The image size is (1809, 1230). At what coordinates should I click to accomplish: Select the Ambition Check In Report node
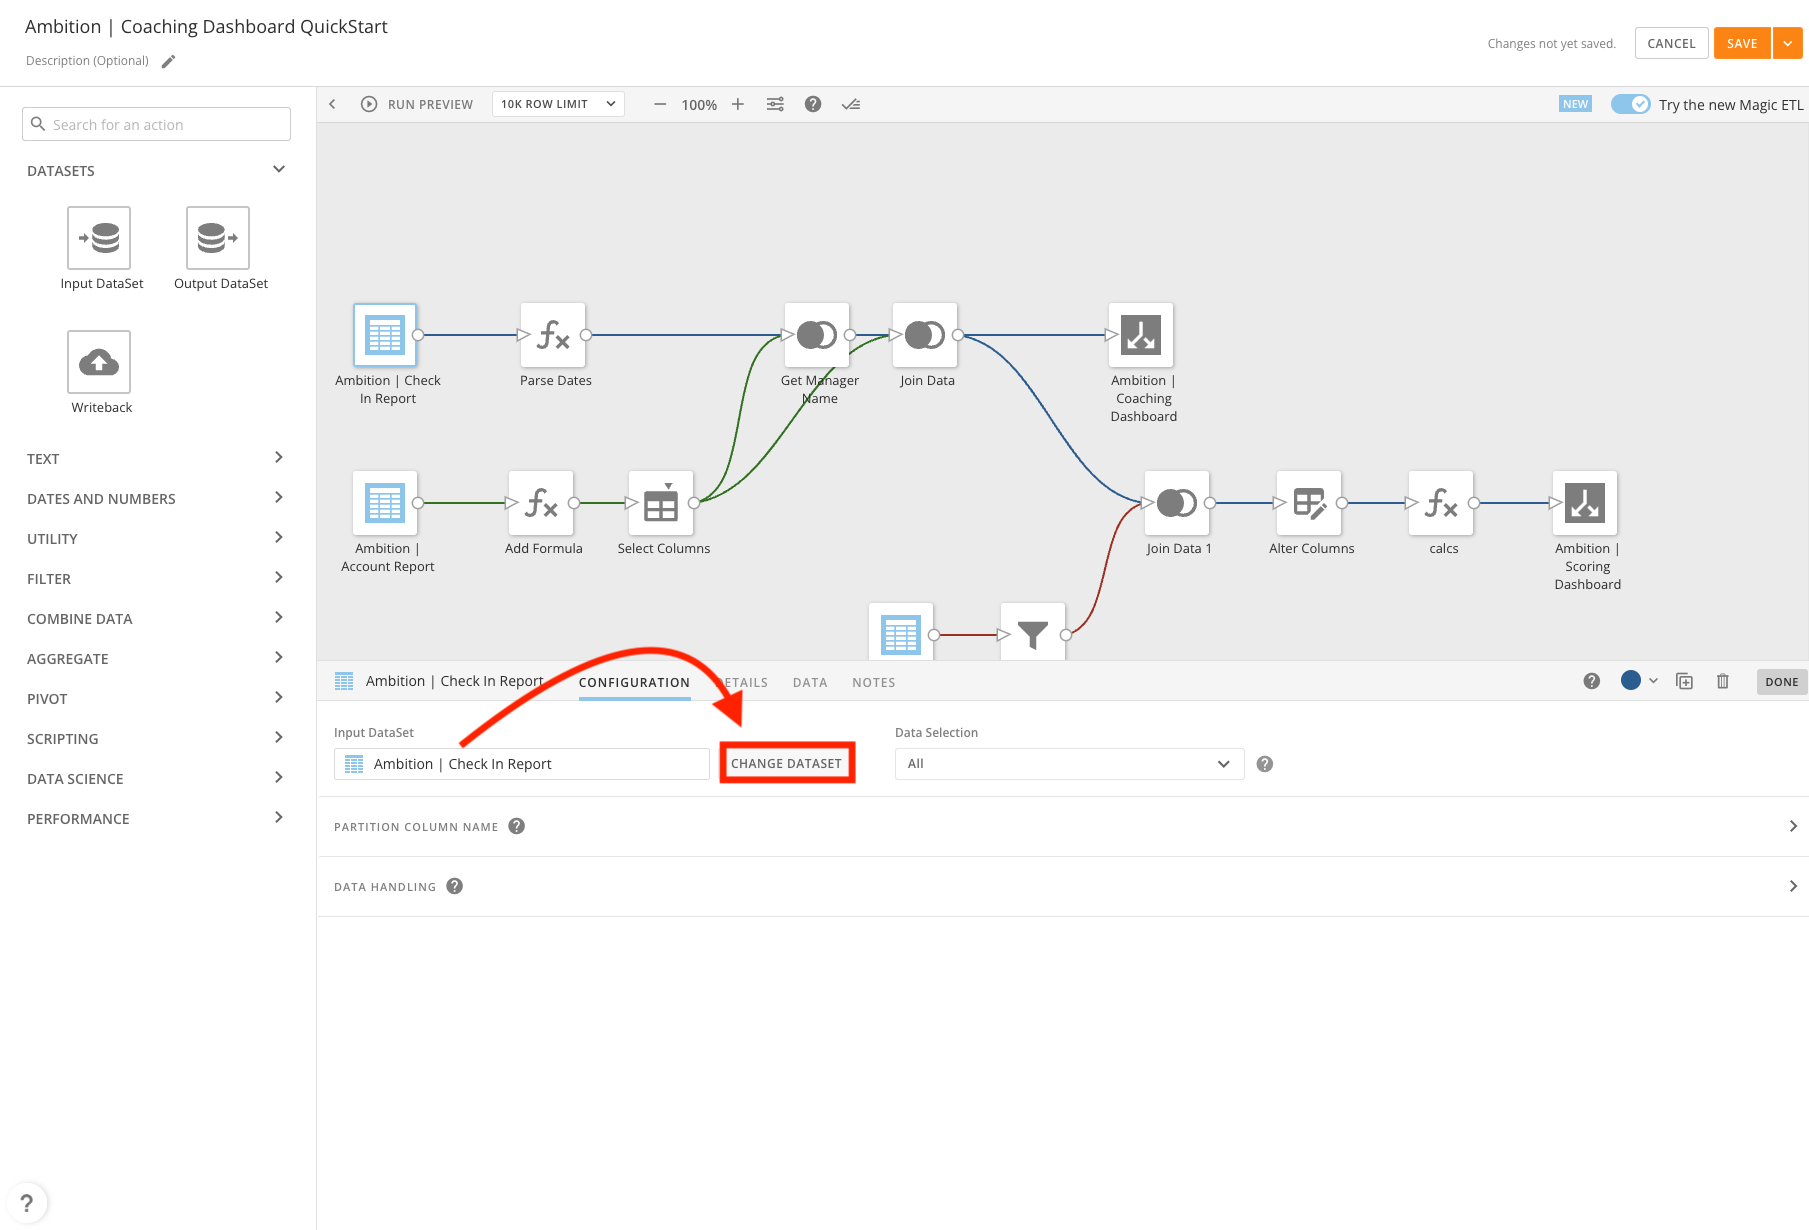(385, 335)
